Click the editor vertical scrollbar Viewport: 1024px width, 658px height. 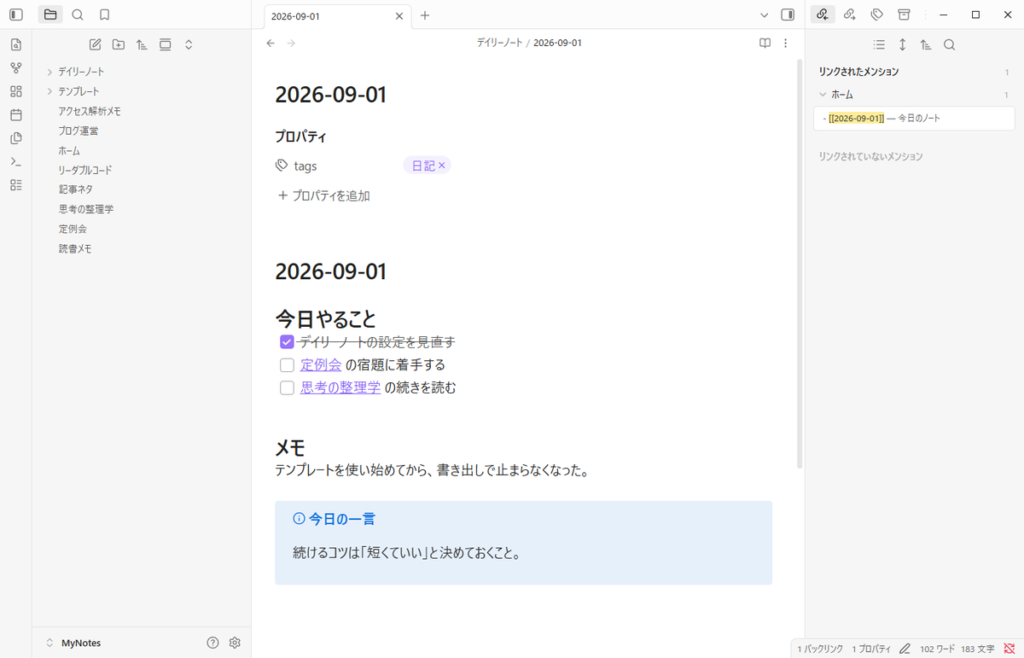tap(799, 264)
